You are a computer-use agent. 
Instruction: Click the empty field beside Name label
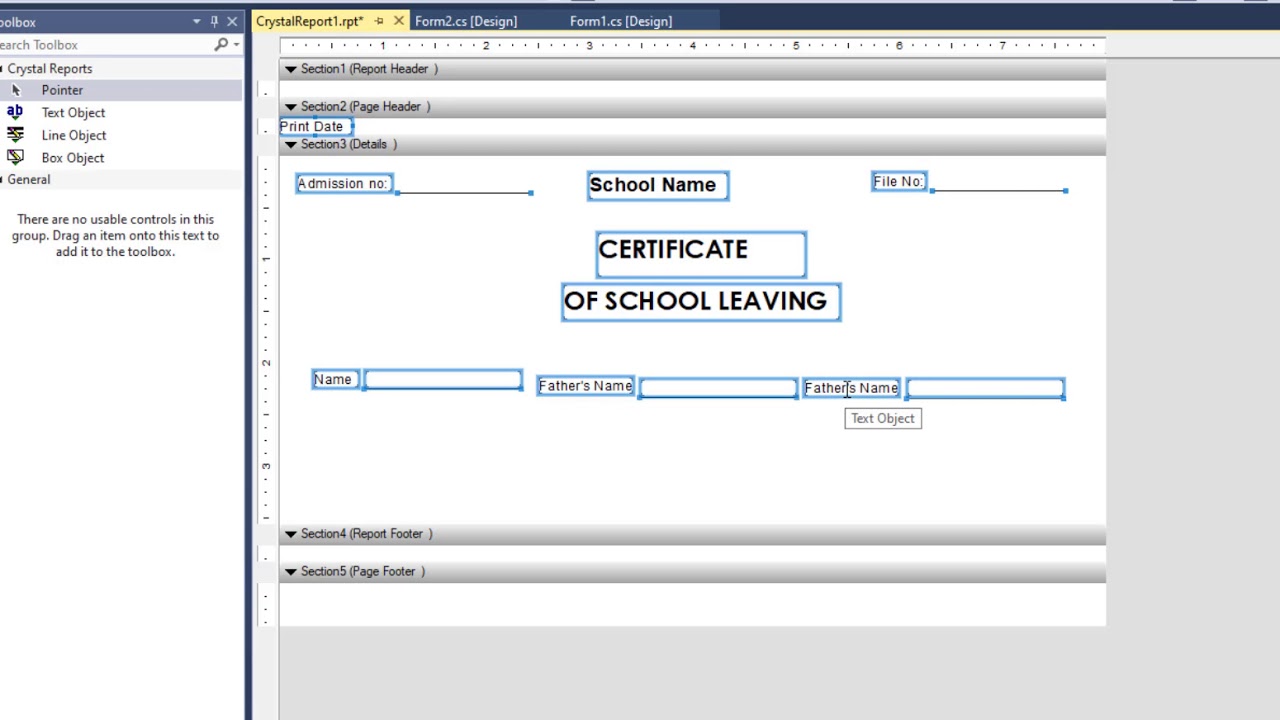(443, 379)
